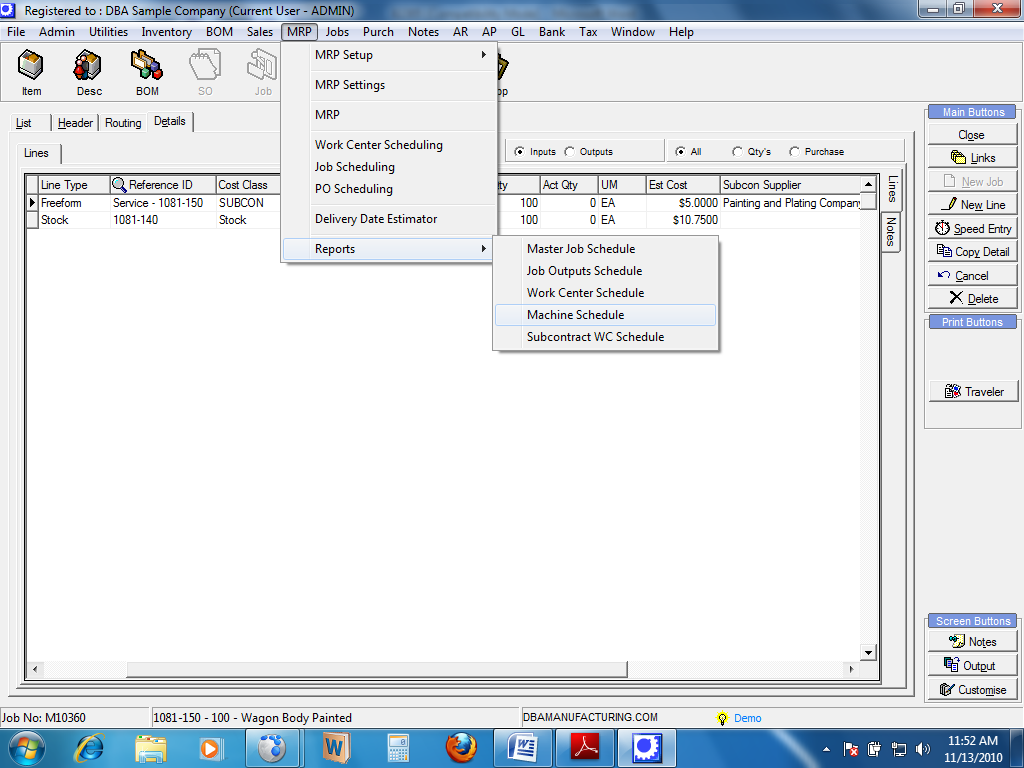Choose the Purchase radio button
The image size is (1024, 768).
[x=795, y=152]
